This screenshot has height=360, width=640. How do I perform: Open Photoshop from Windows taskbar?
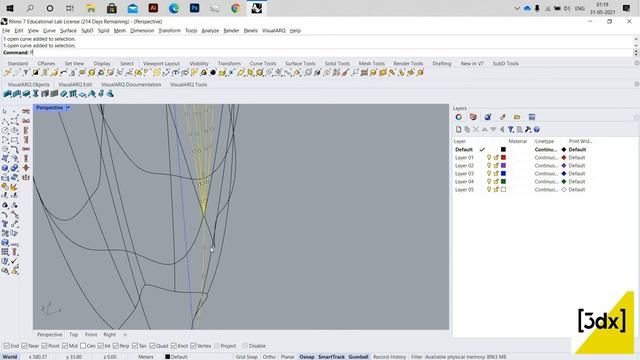(x=194, y=8)
